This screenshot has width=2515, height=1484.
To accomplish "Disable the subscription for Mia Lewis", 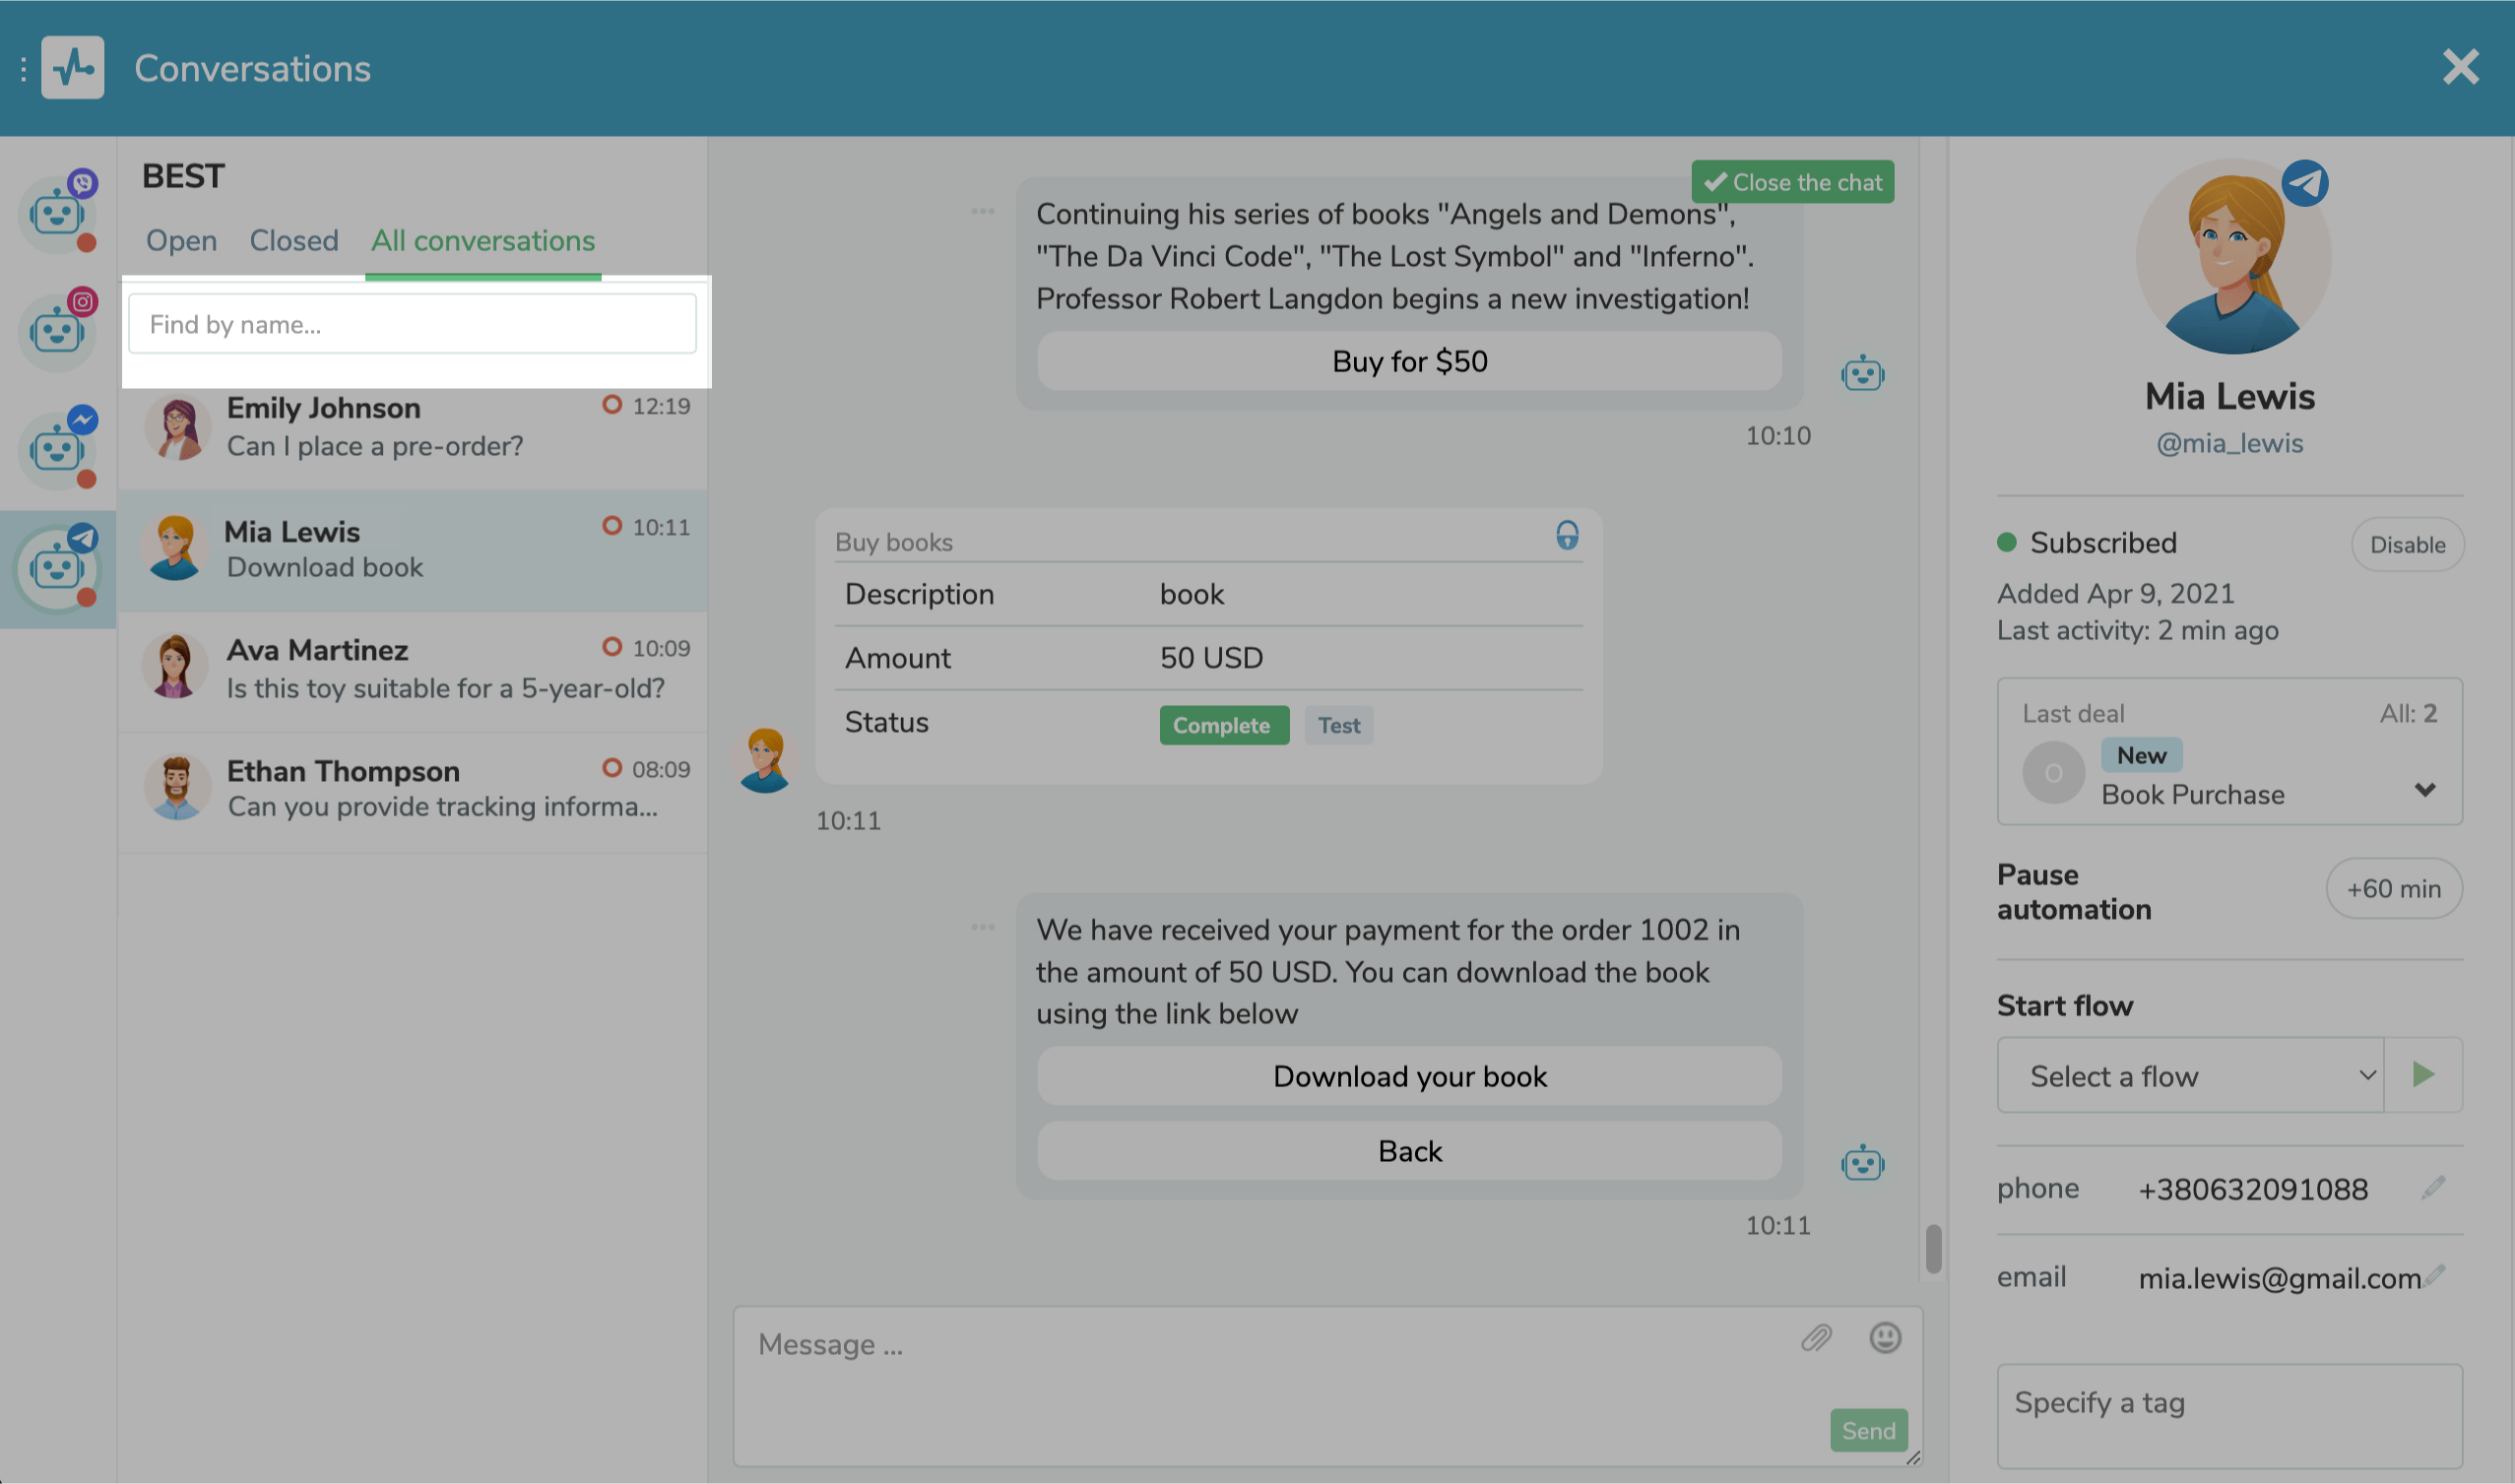I will click(2407, 545).
